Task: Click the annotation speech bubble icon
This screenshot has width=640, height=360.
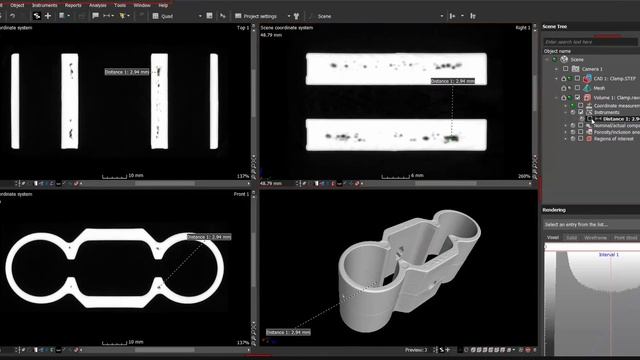Action: (x=96, y=16)
